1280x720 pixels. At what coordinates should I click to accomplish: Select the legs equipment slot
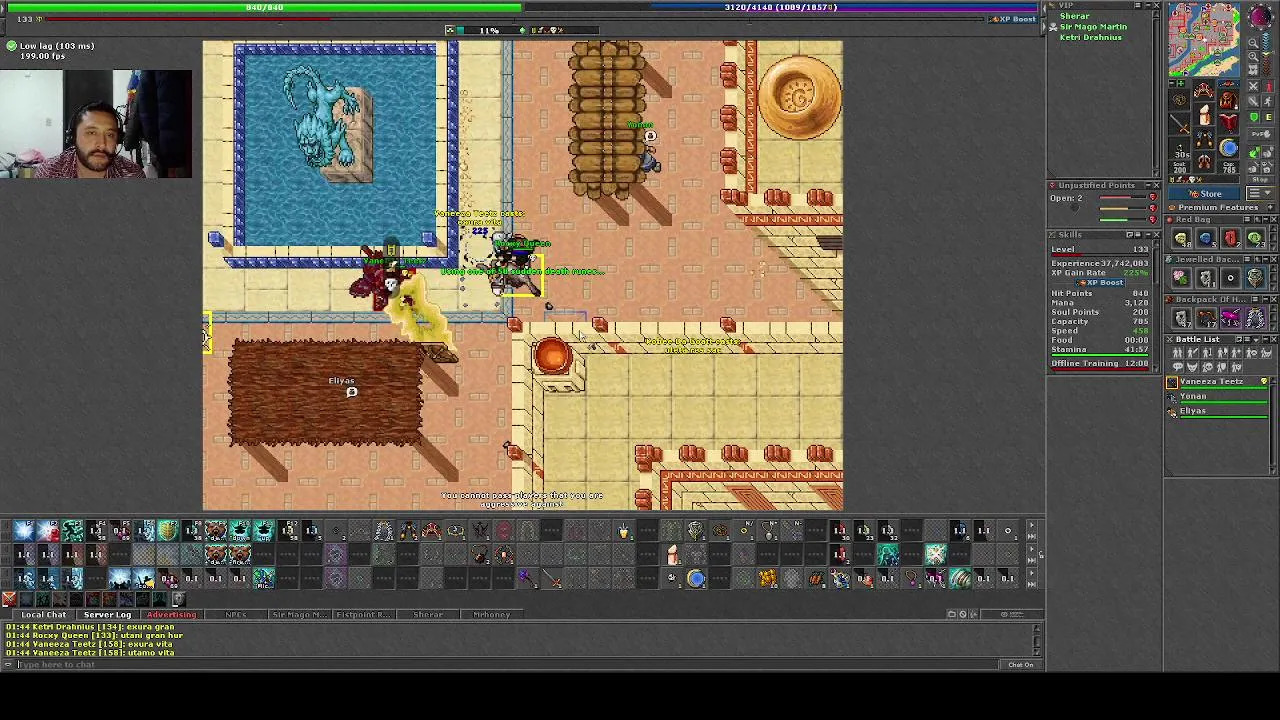coord(1204,138)
